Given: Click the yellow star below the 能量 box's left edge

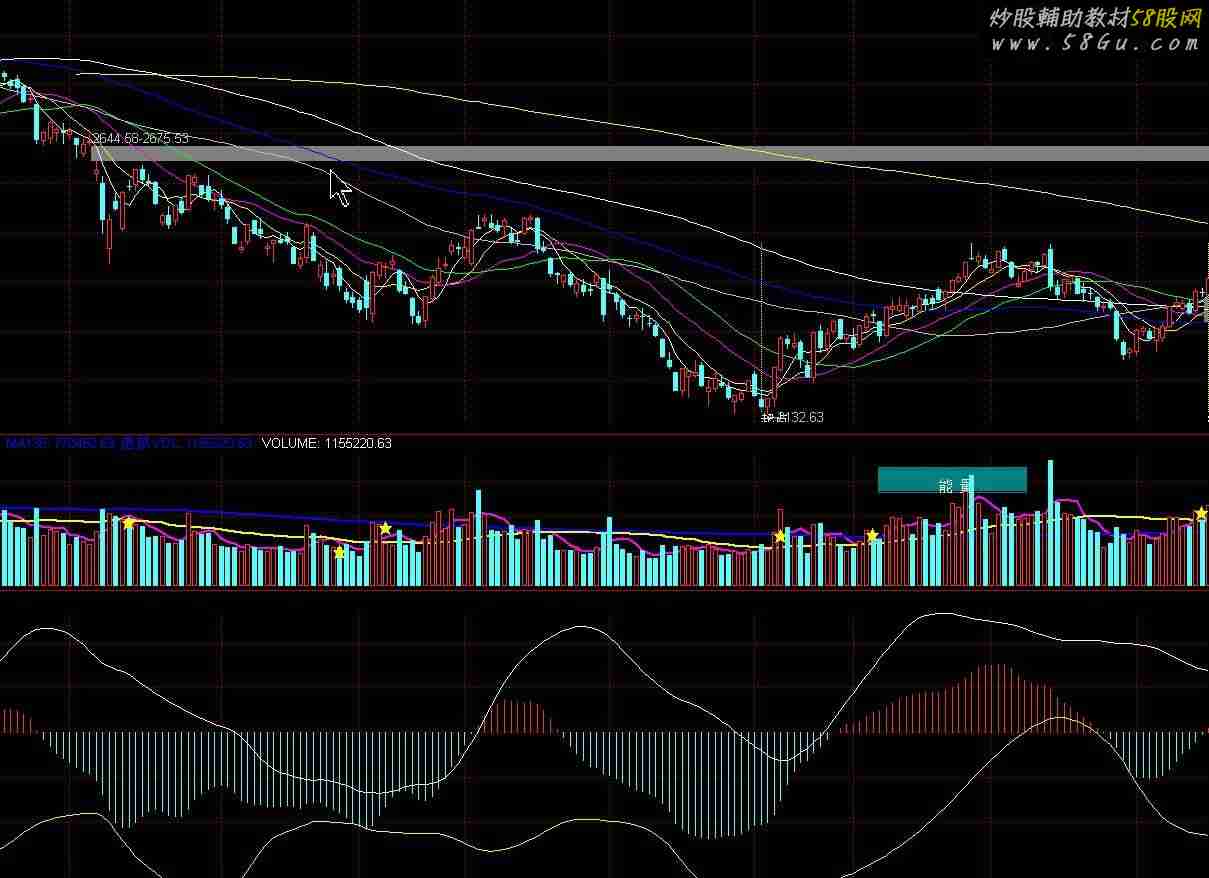Looking at the screenshot, I should tap(872, 536).
